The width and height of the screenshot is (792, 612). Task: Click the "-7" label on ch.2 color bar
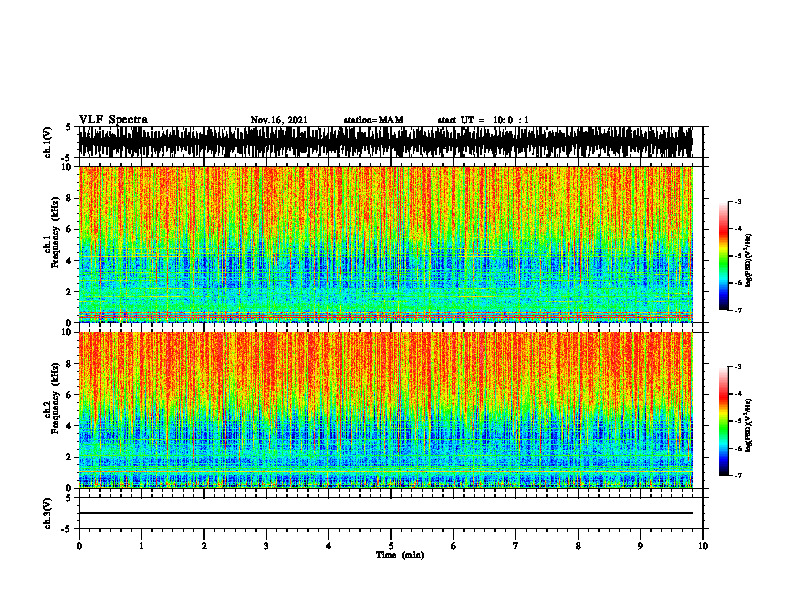(x=738, y=476)
